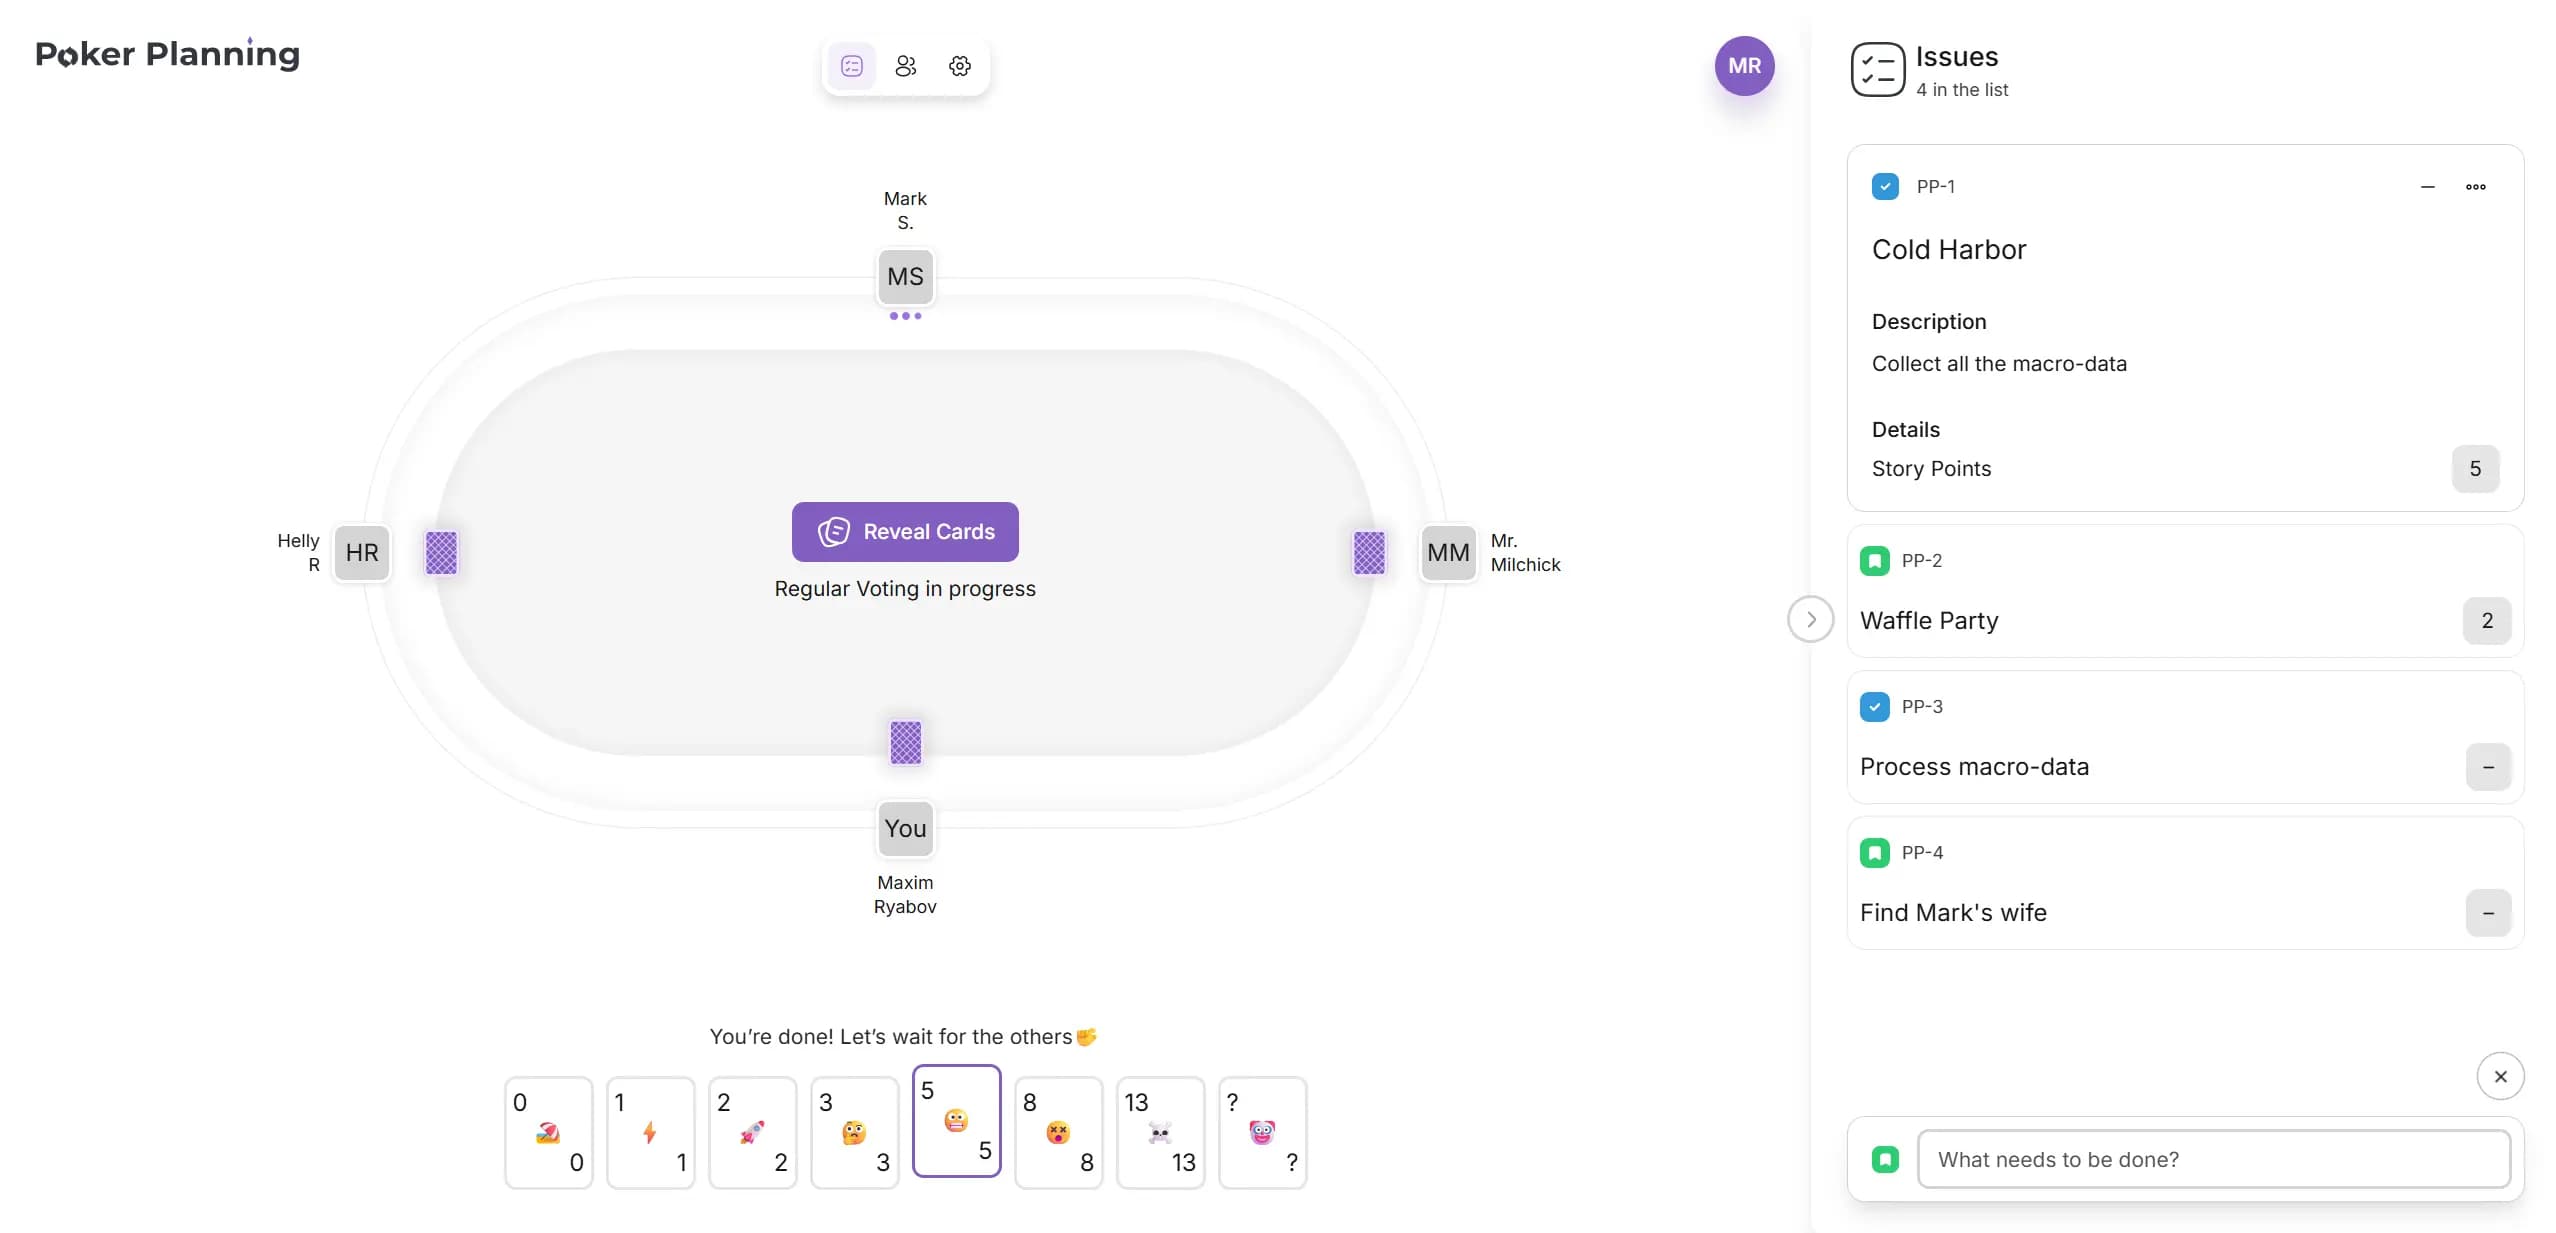Click the PP-4 green bookmark icon
Image resolution: width=2556 pixels, height=1233 pixels.
1875,853
